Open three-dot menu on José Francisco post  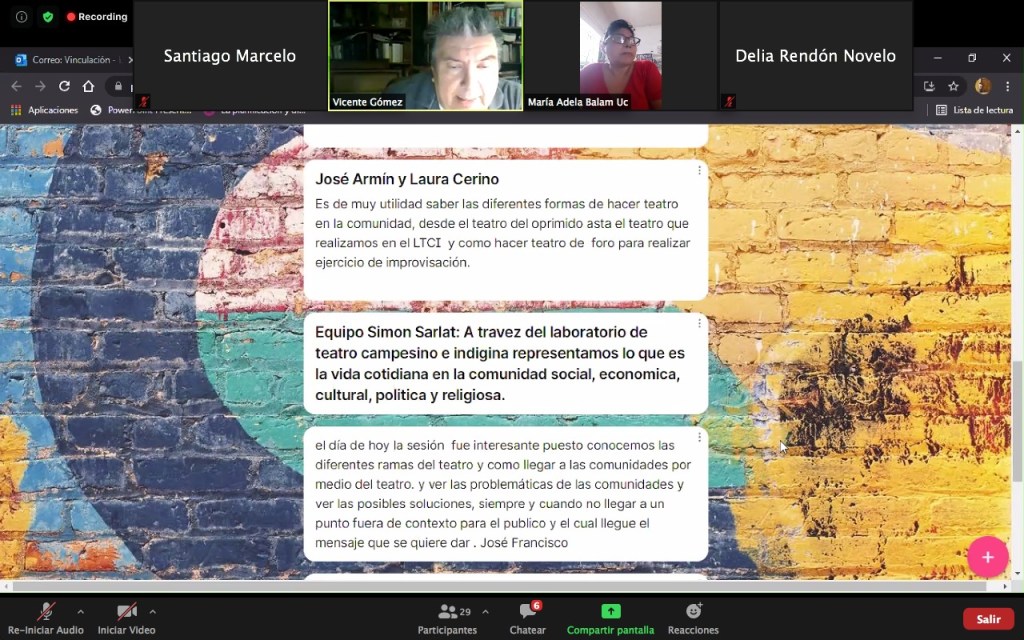pyautogui.click(x=699, y=438)
